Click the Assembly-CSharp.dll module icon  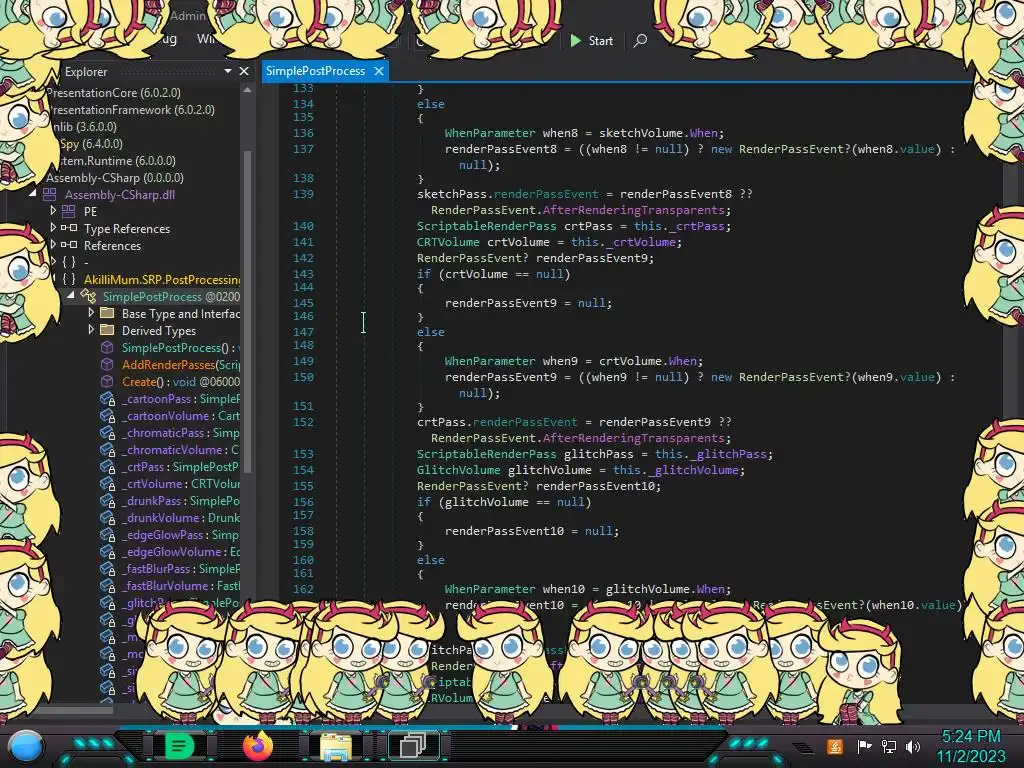[50, 194]
